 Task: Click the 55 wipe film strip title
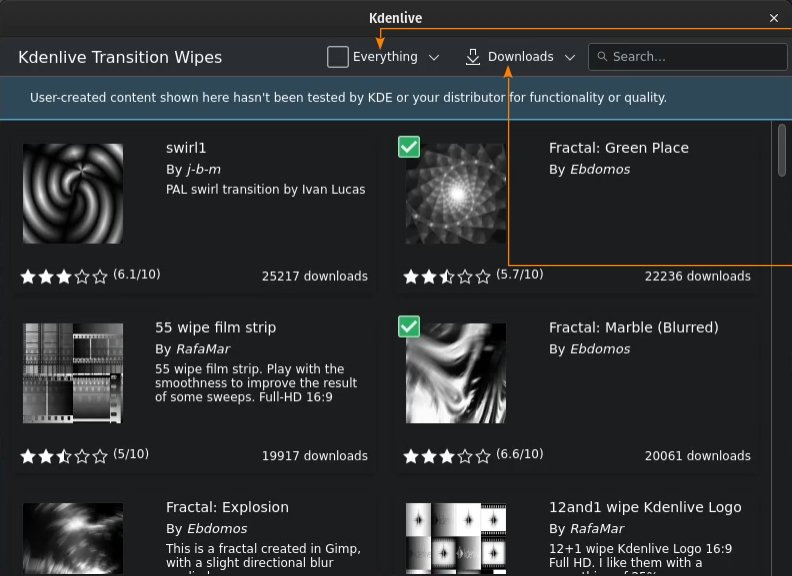[x=216, y=327]
